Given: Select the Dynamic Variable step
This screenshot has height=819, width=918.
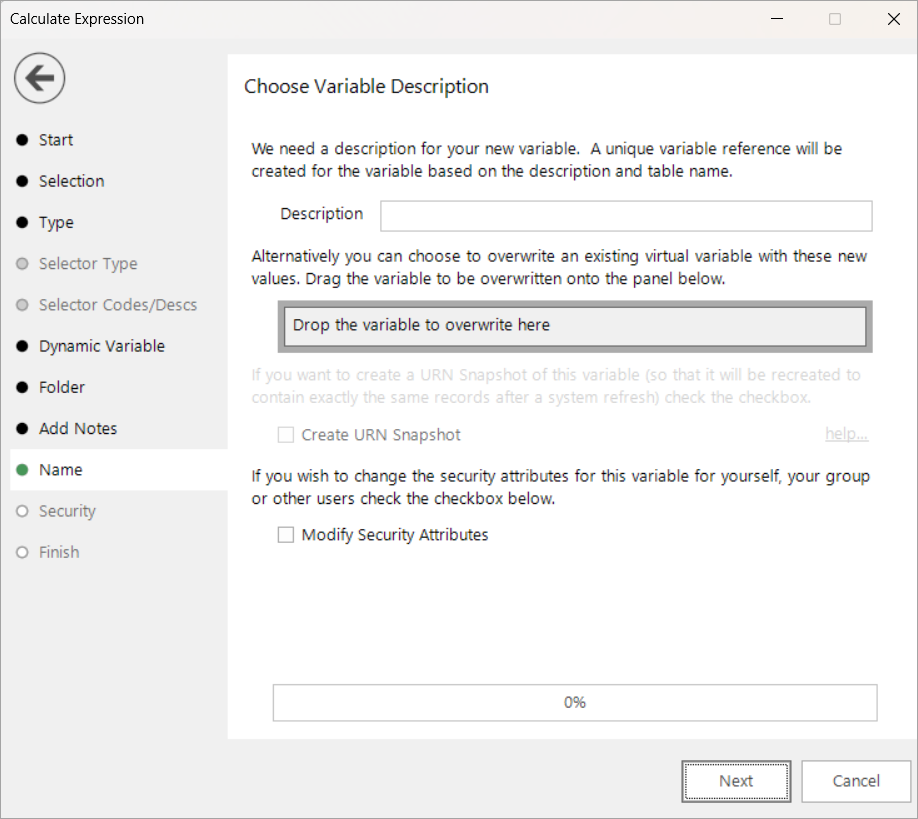Looking at the screenshot, I should [x=102, y=346].
